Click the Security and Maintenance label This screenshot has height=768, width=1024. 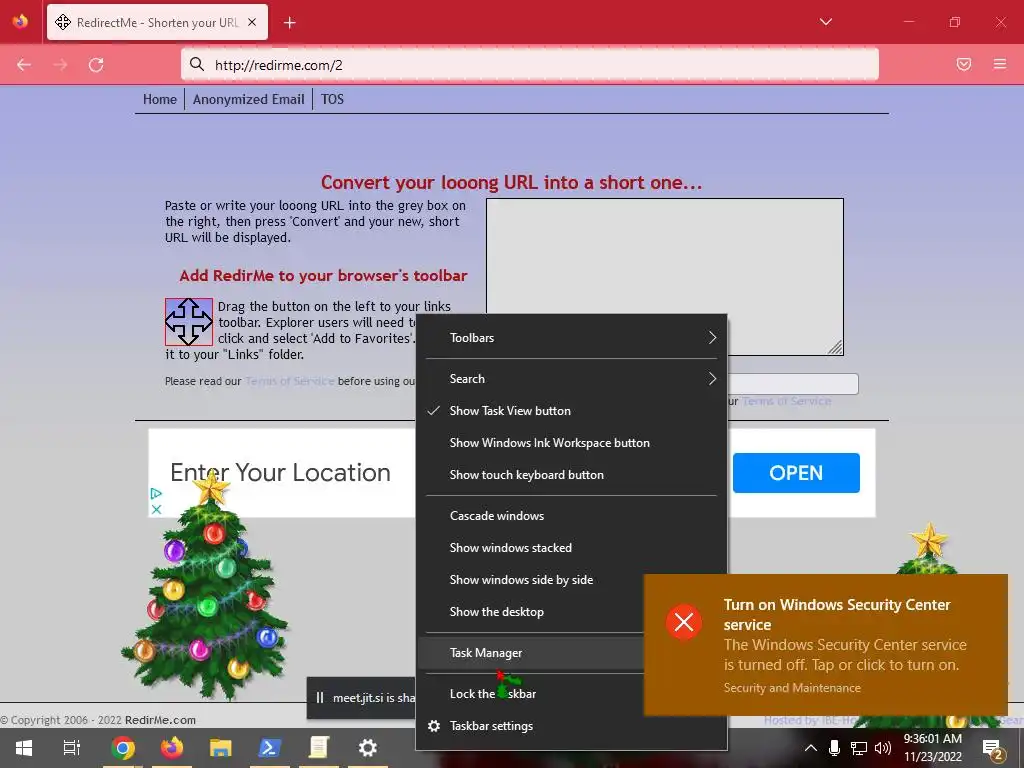(792, 688)
